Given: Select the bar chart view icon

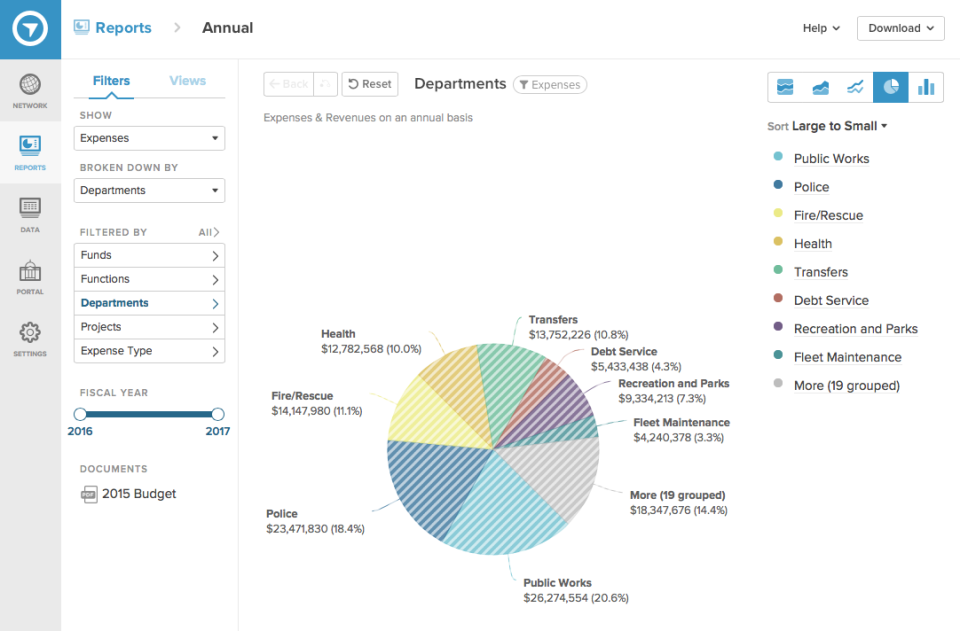Looking at the screenshot, I should (x=926, y=87).
